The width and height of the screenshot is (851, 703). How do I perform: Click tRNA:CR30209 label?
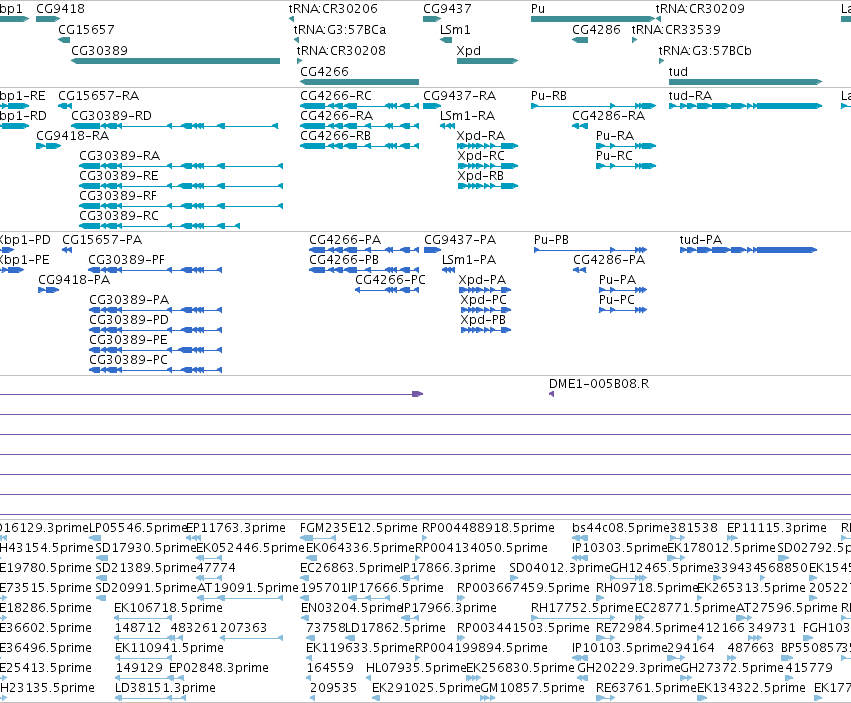[x=700, y=9]
